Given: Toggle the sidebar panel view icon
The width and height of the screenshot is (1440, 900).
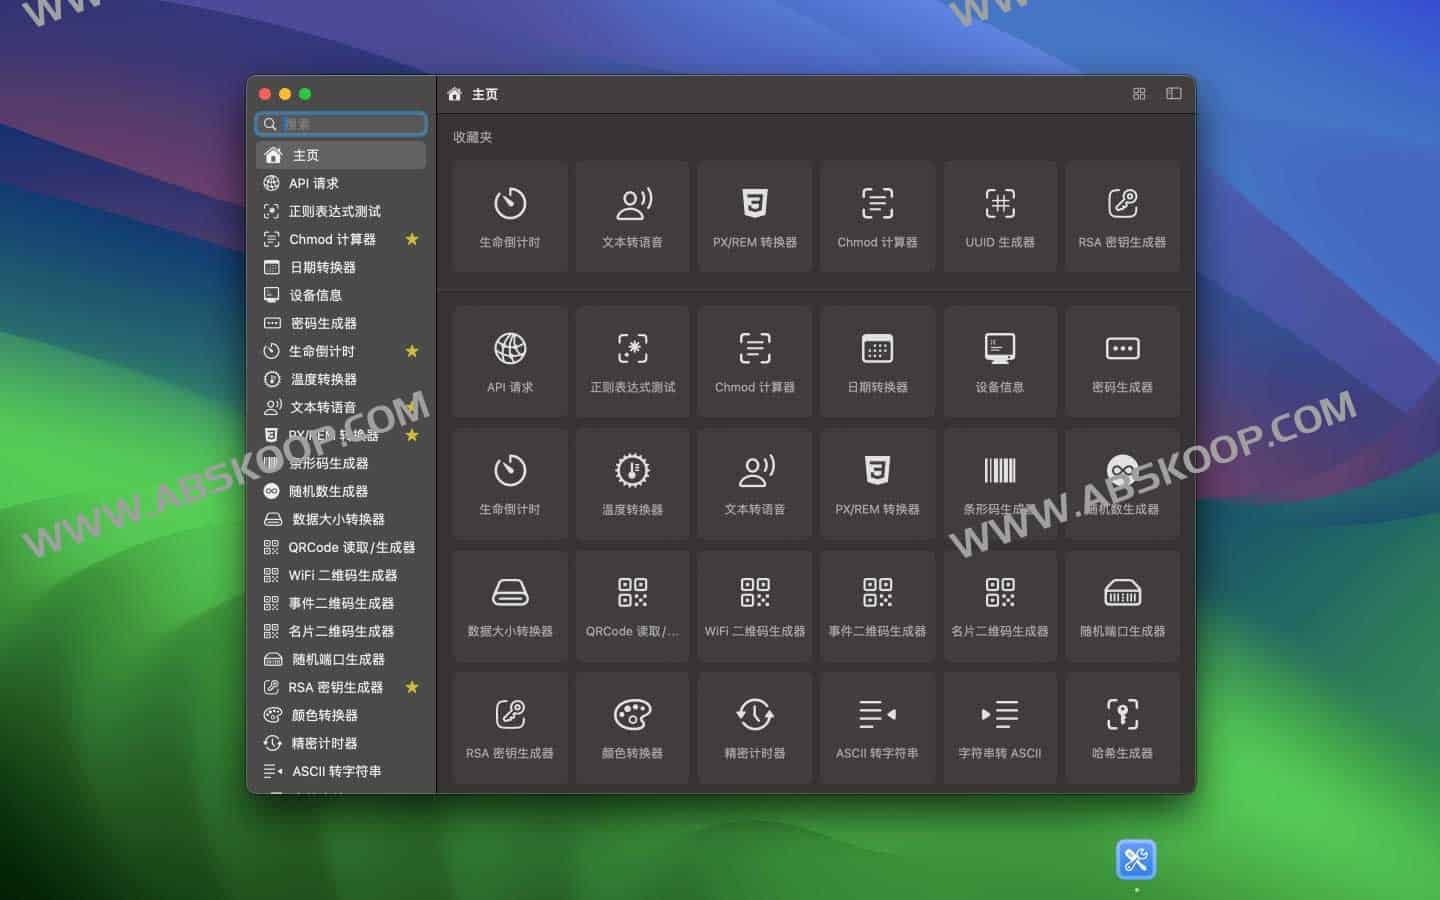Looking at the screenshot, I should (x=1172, y=93).
